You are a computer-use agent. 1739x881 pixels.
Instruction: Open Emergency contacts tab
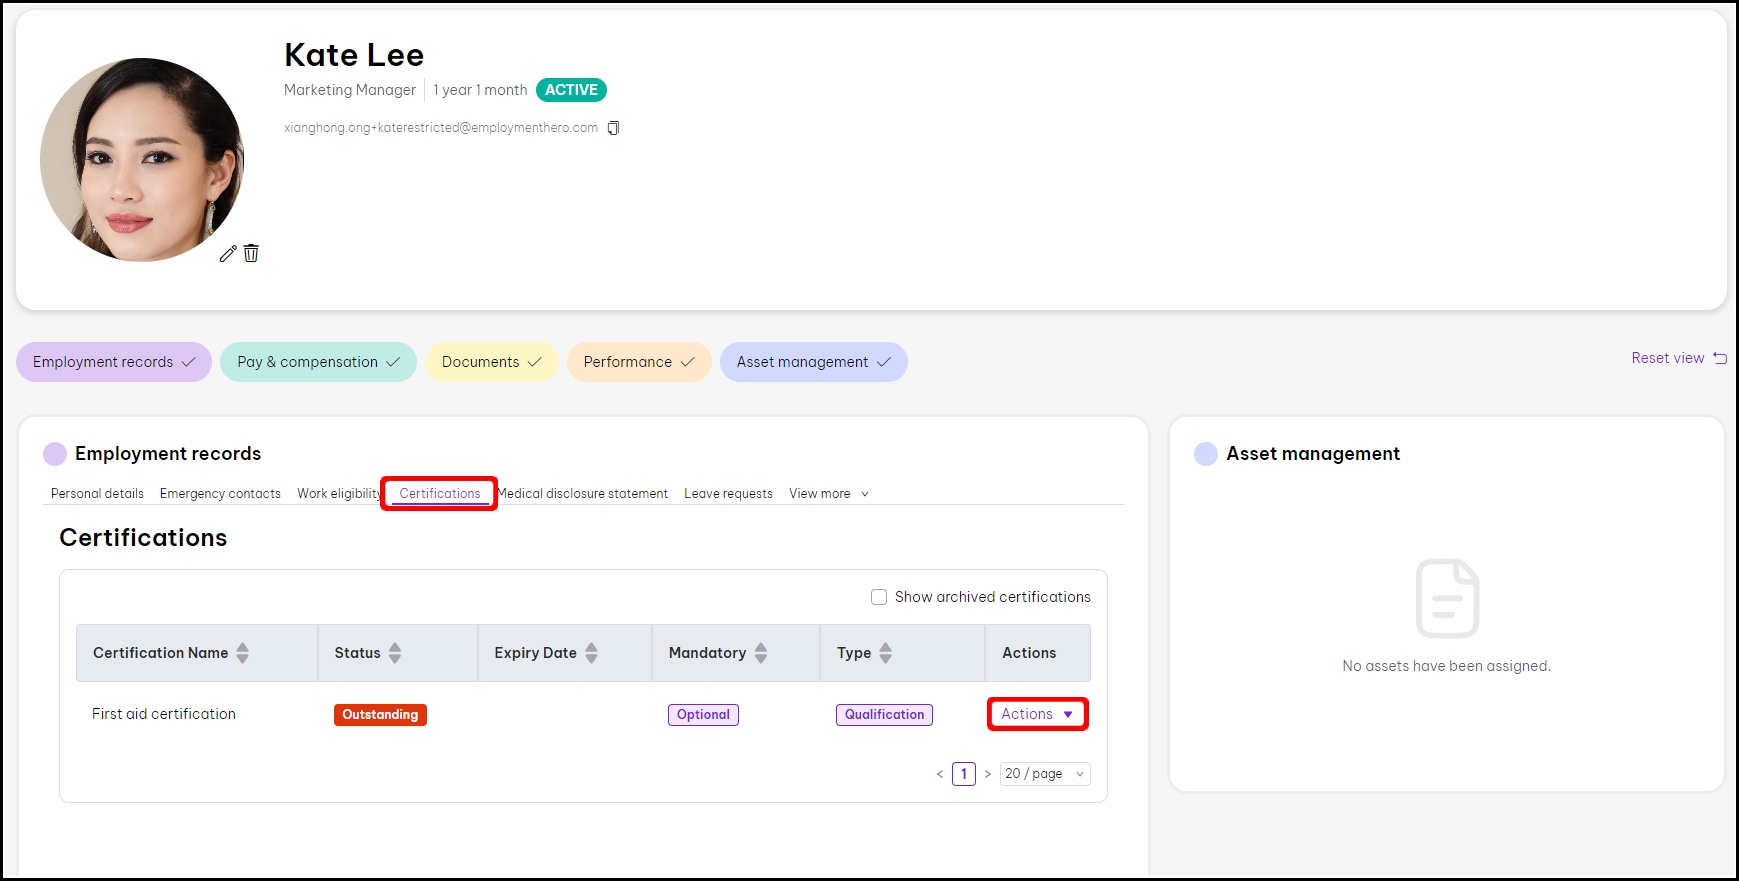click(x=220, y=494)
